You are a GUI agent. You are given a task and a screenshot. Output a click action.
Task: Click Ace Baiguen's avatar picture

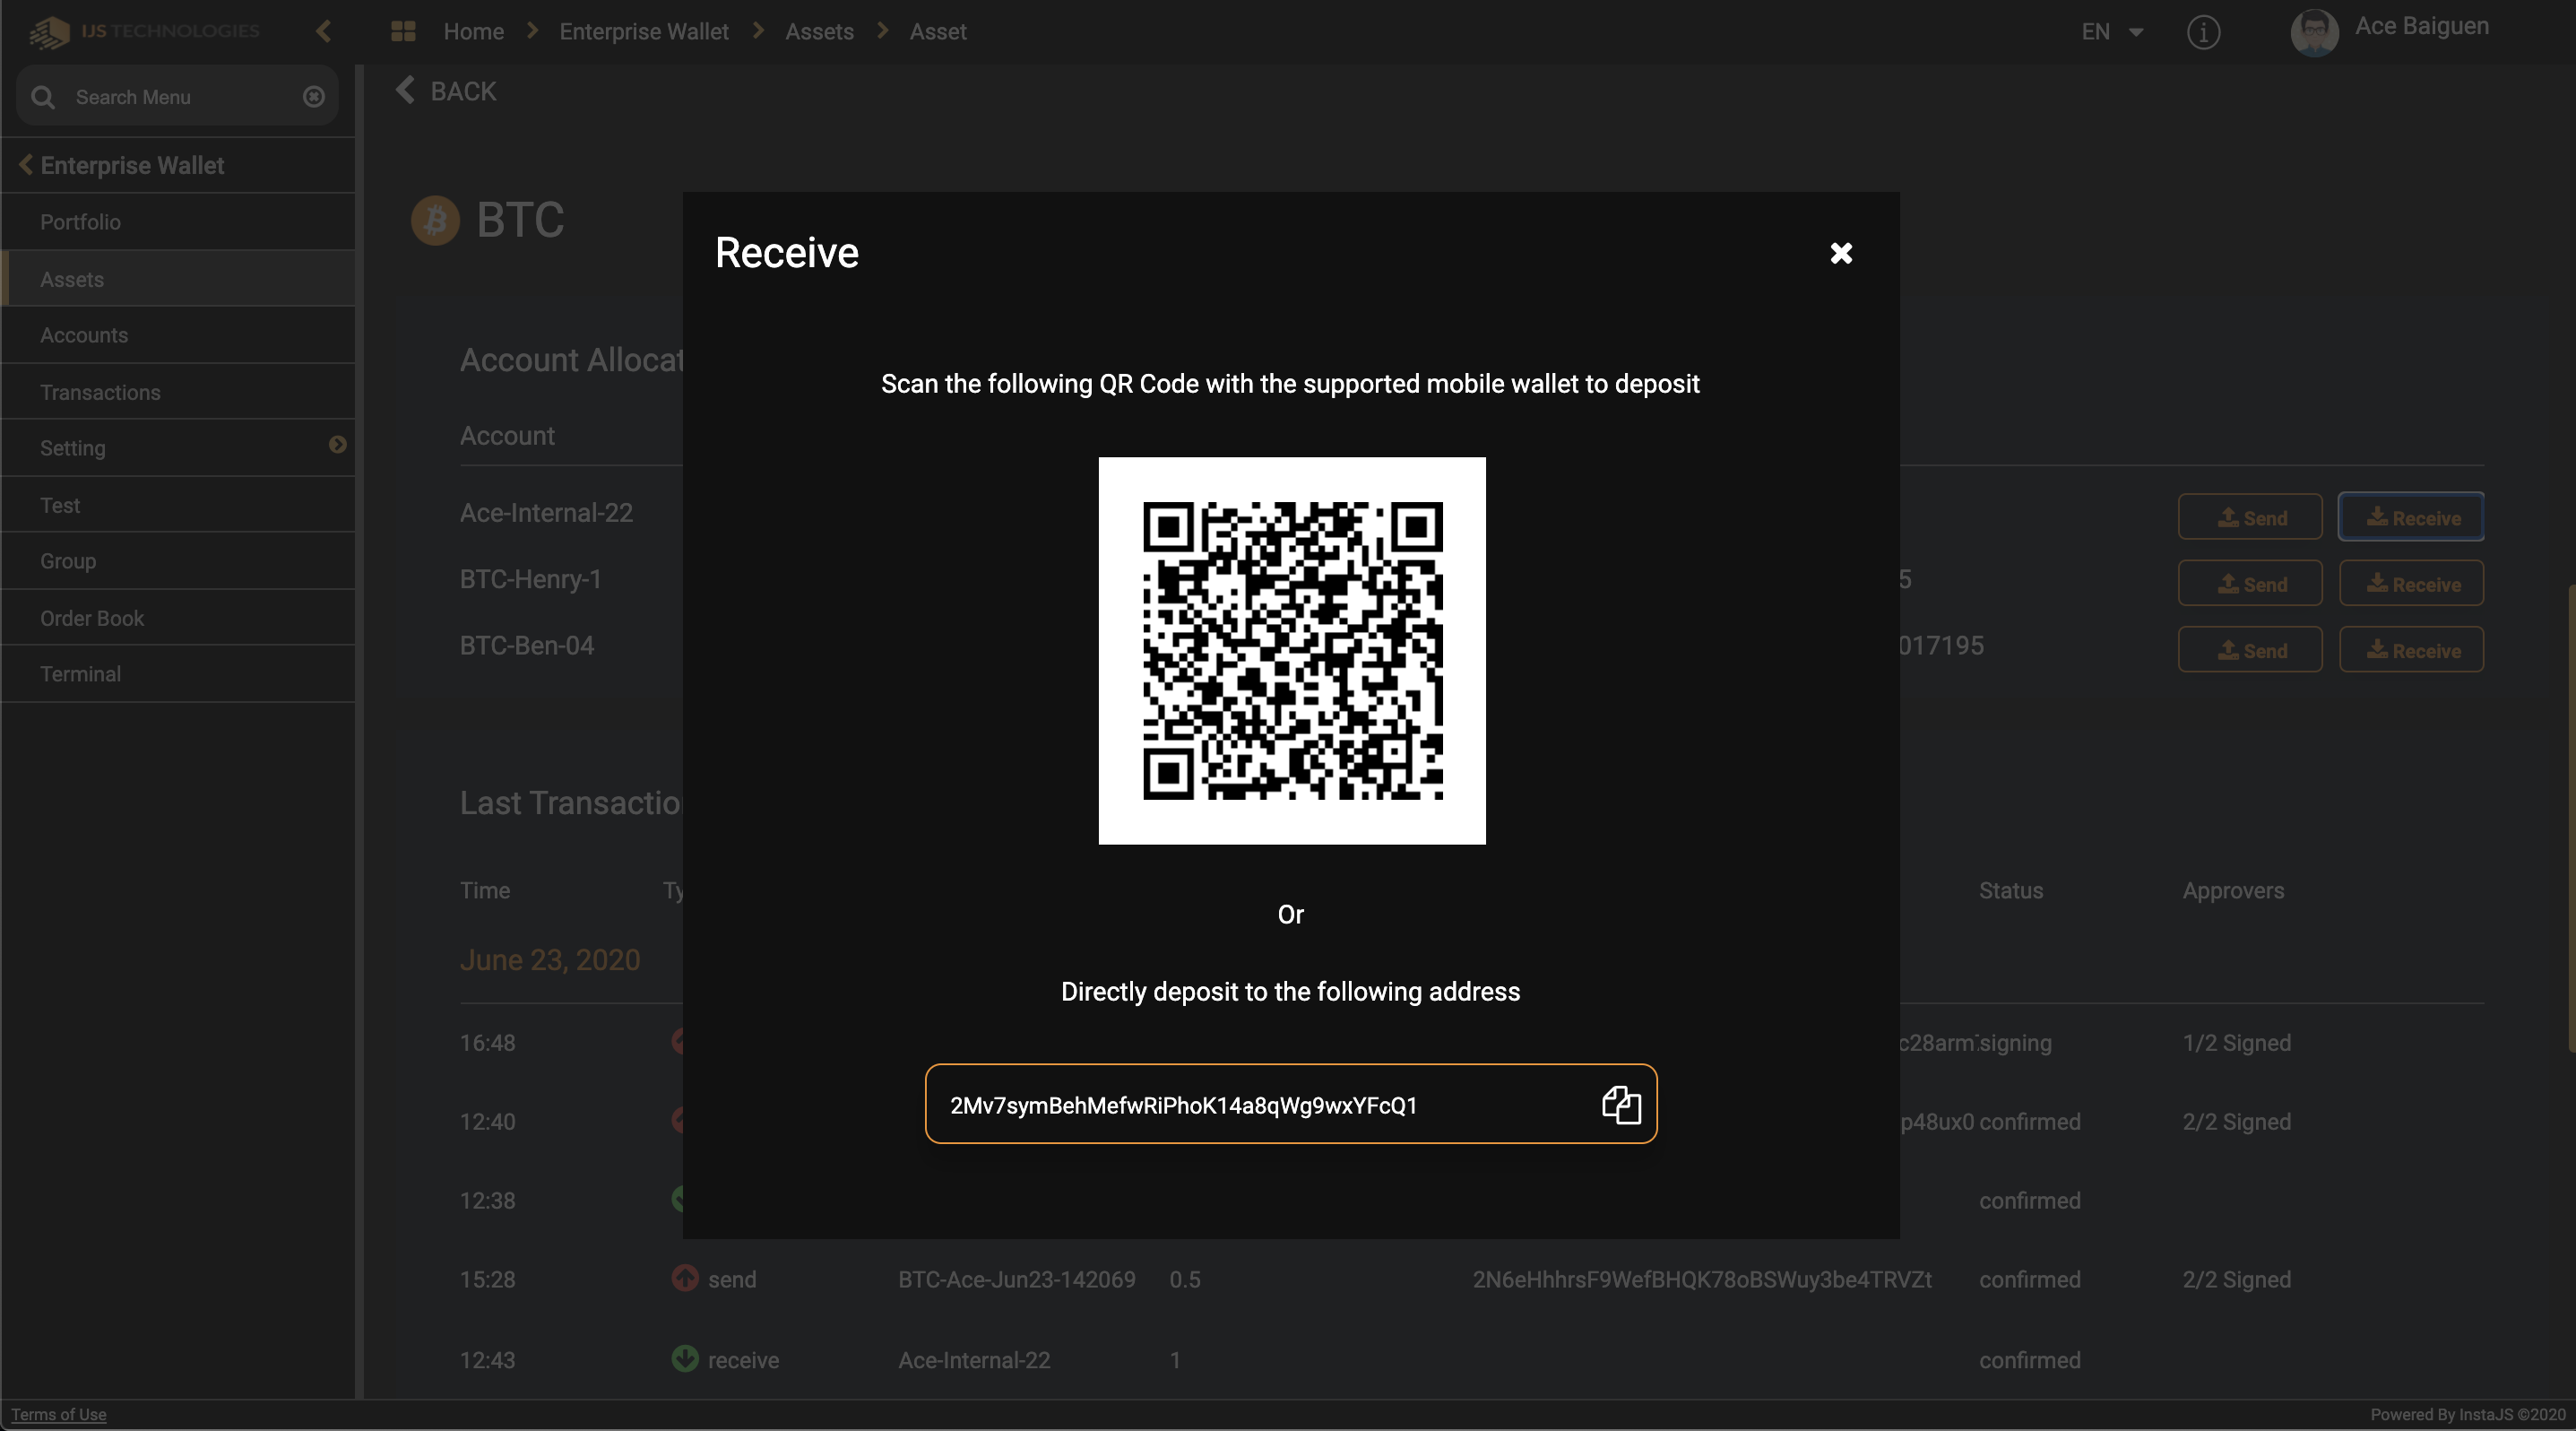[2313, 32]
